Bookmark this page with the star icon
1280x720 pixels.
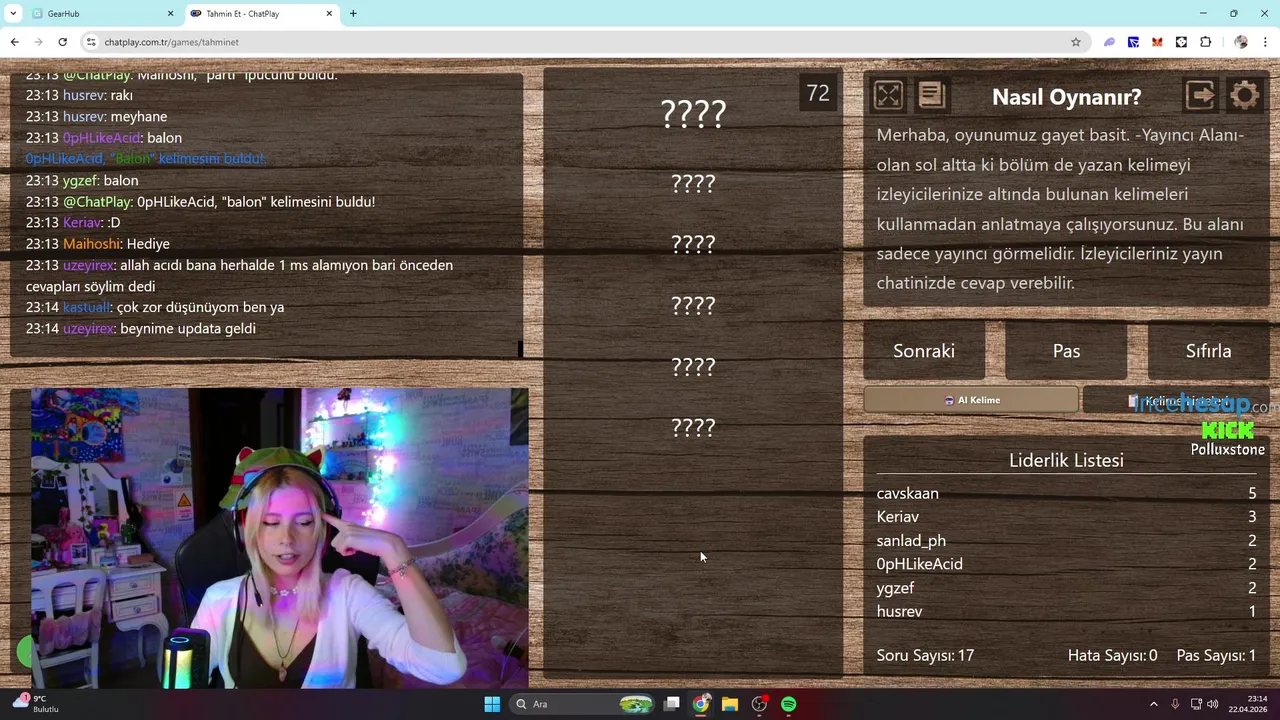coord(1076,42)
